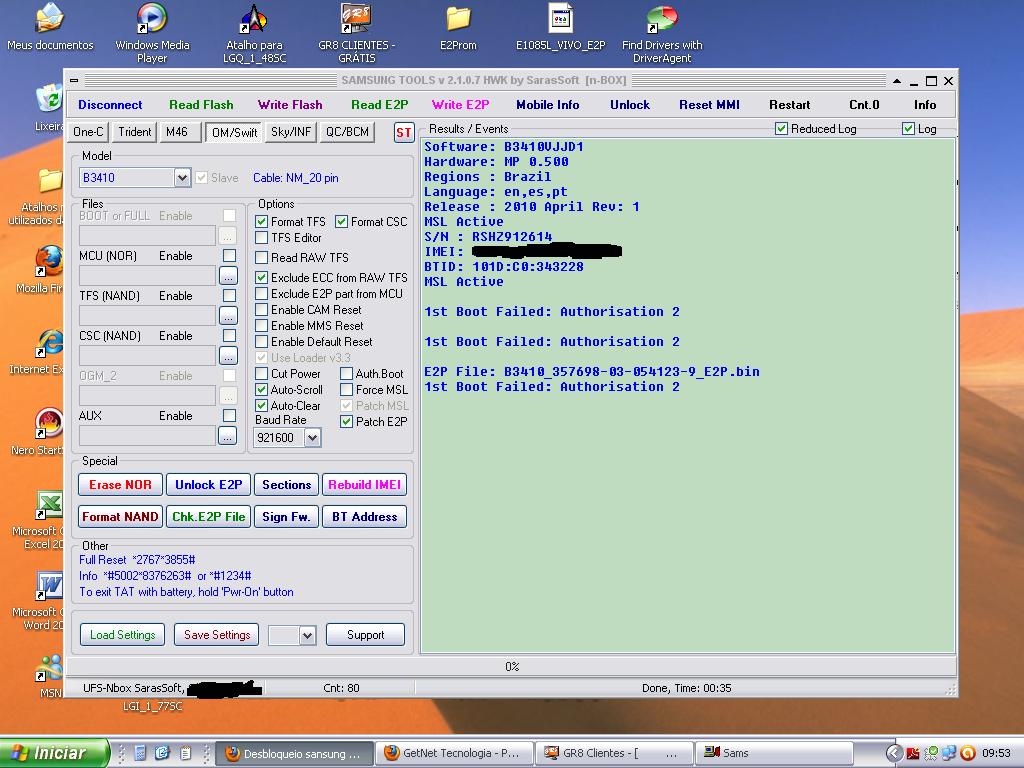The image size is (1024, 768).
Task: Toggle Patch E2P checkbox
Action: tap(346, 422)
